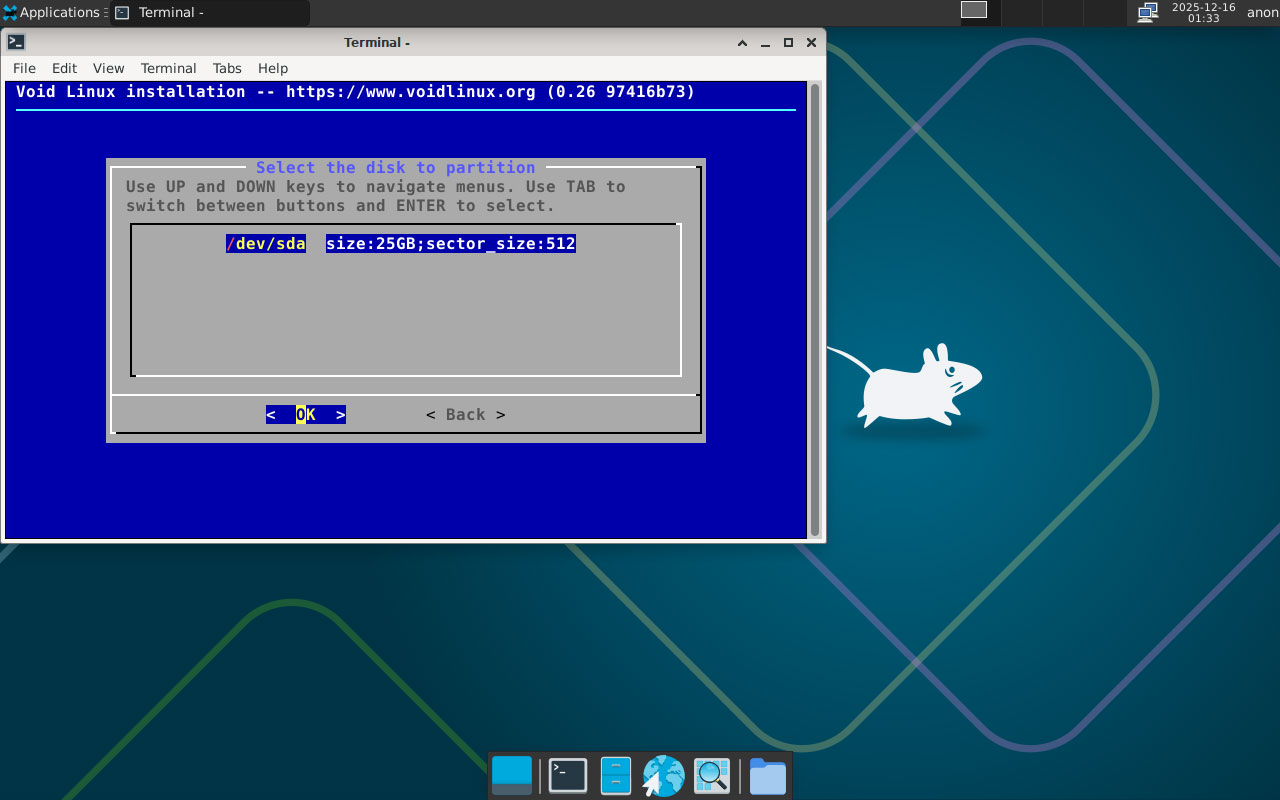Viewport: 1280px width, 800px height.
Task: Click the Terminal taskbar window button
Action: (x=210, y=13)
